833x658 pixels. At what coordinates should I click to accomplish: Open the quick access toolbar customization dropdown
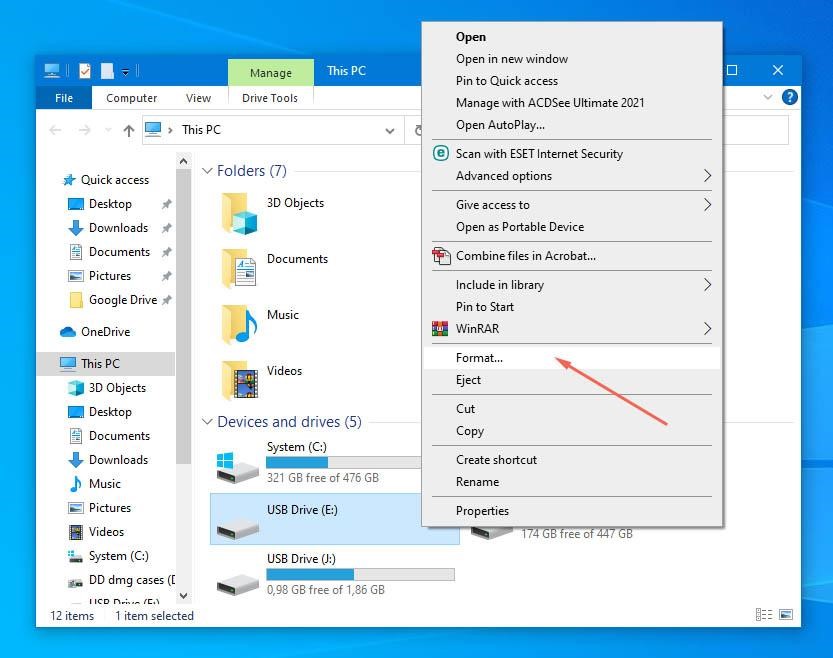point(124,71)
